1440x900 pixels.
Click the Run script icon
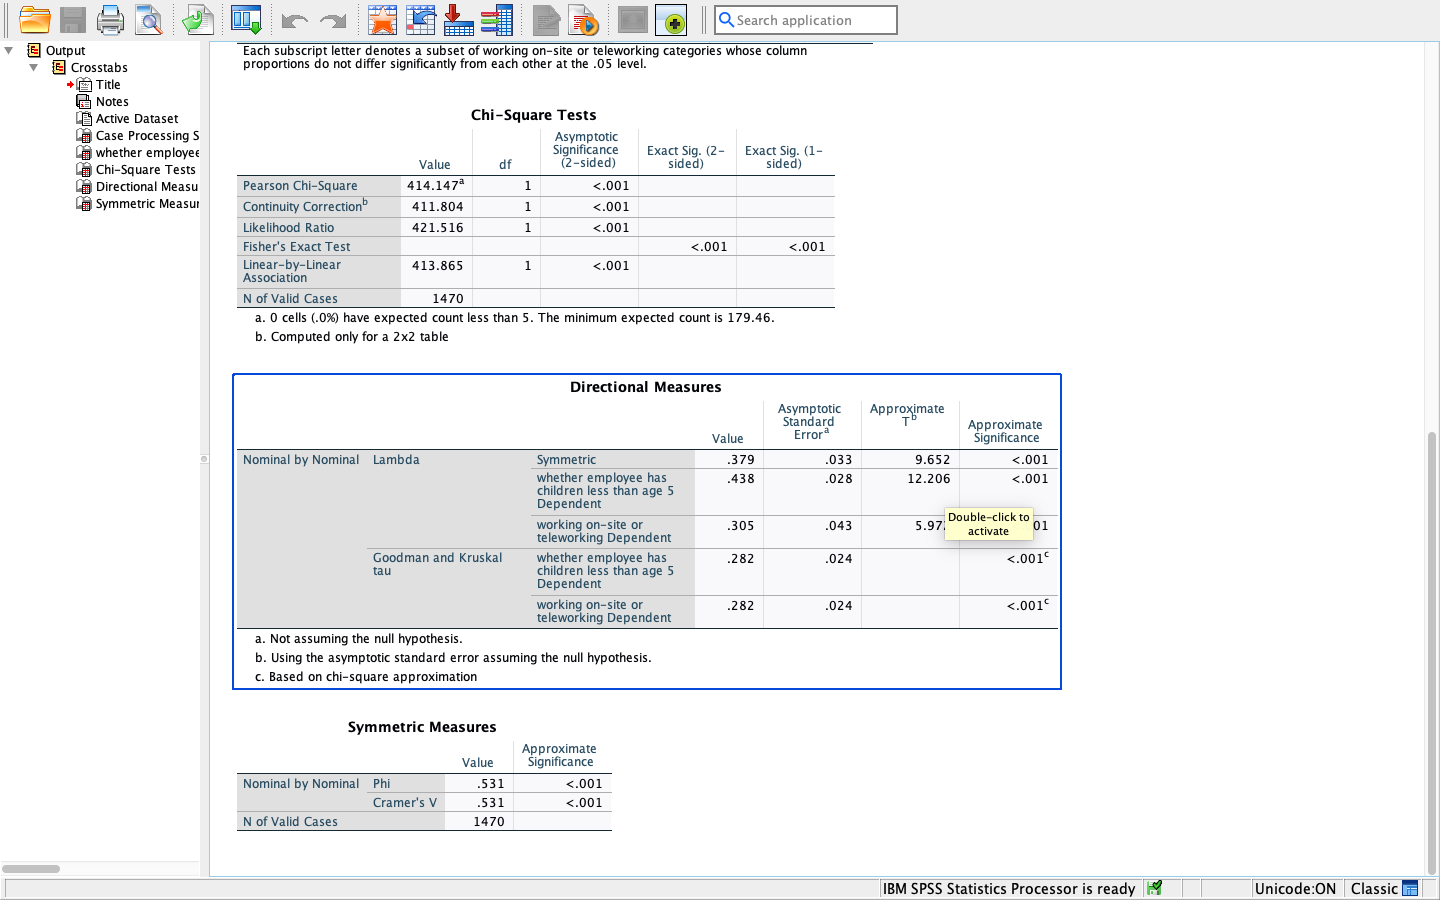[584, 20]
